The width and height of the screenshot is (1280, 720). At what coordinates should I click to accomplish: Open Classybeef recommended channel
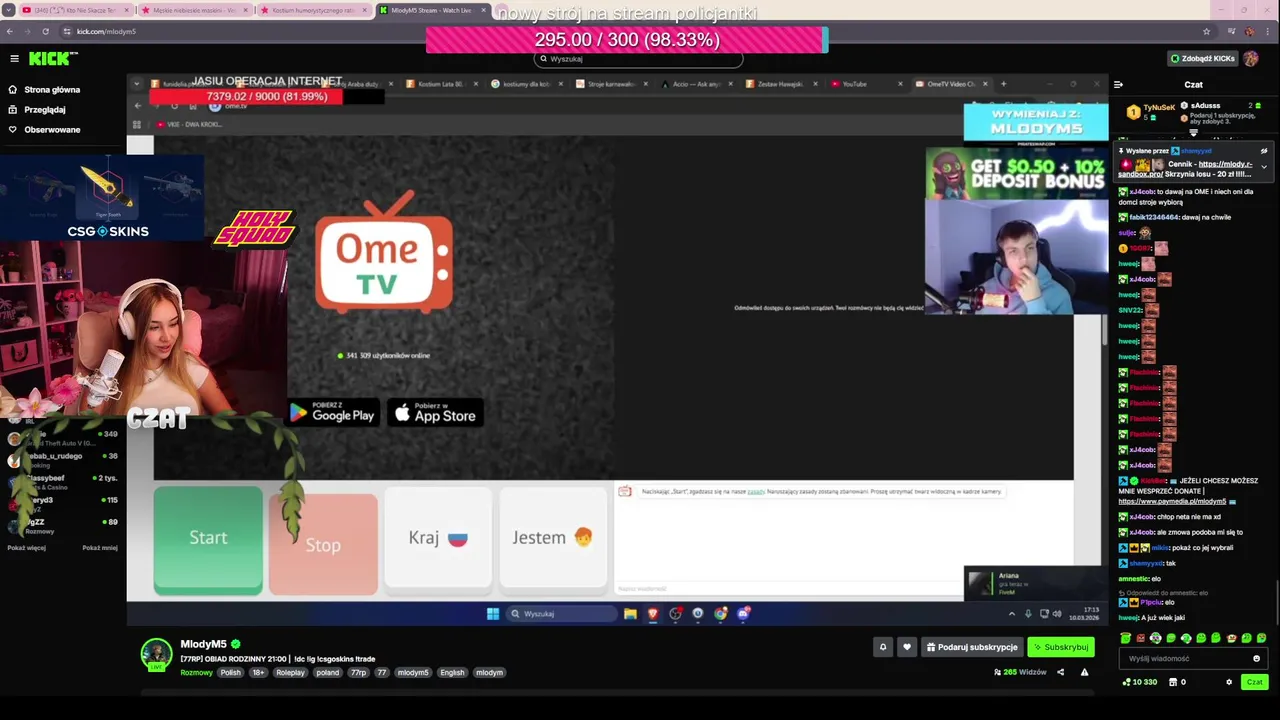coord(62,481)
